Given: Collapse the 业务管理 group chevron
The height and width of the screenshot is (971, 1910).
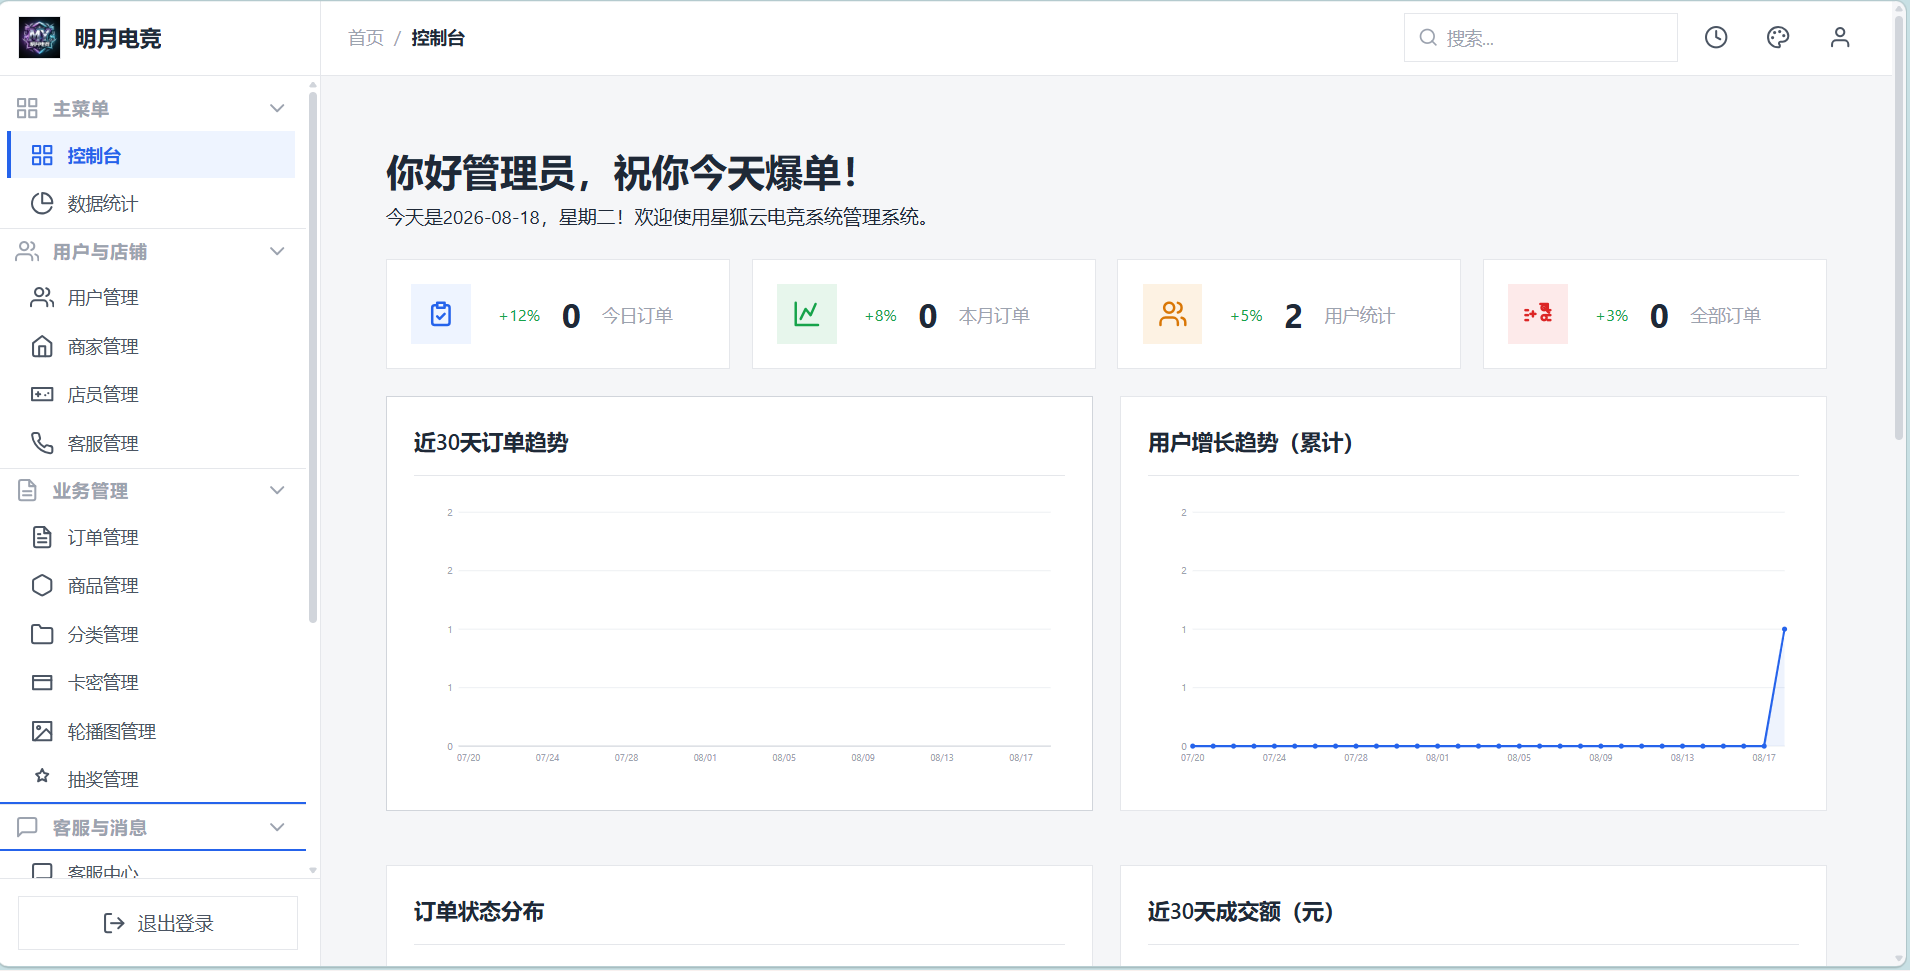Looking at the screenshot, I should tap(278, 490).
